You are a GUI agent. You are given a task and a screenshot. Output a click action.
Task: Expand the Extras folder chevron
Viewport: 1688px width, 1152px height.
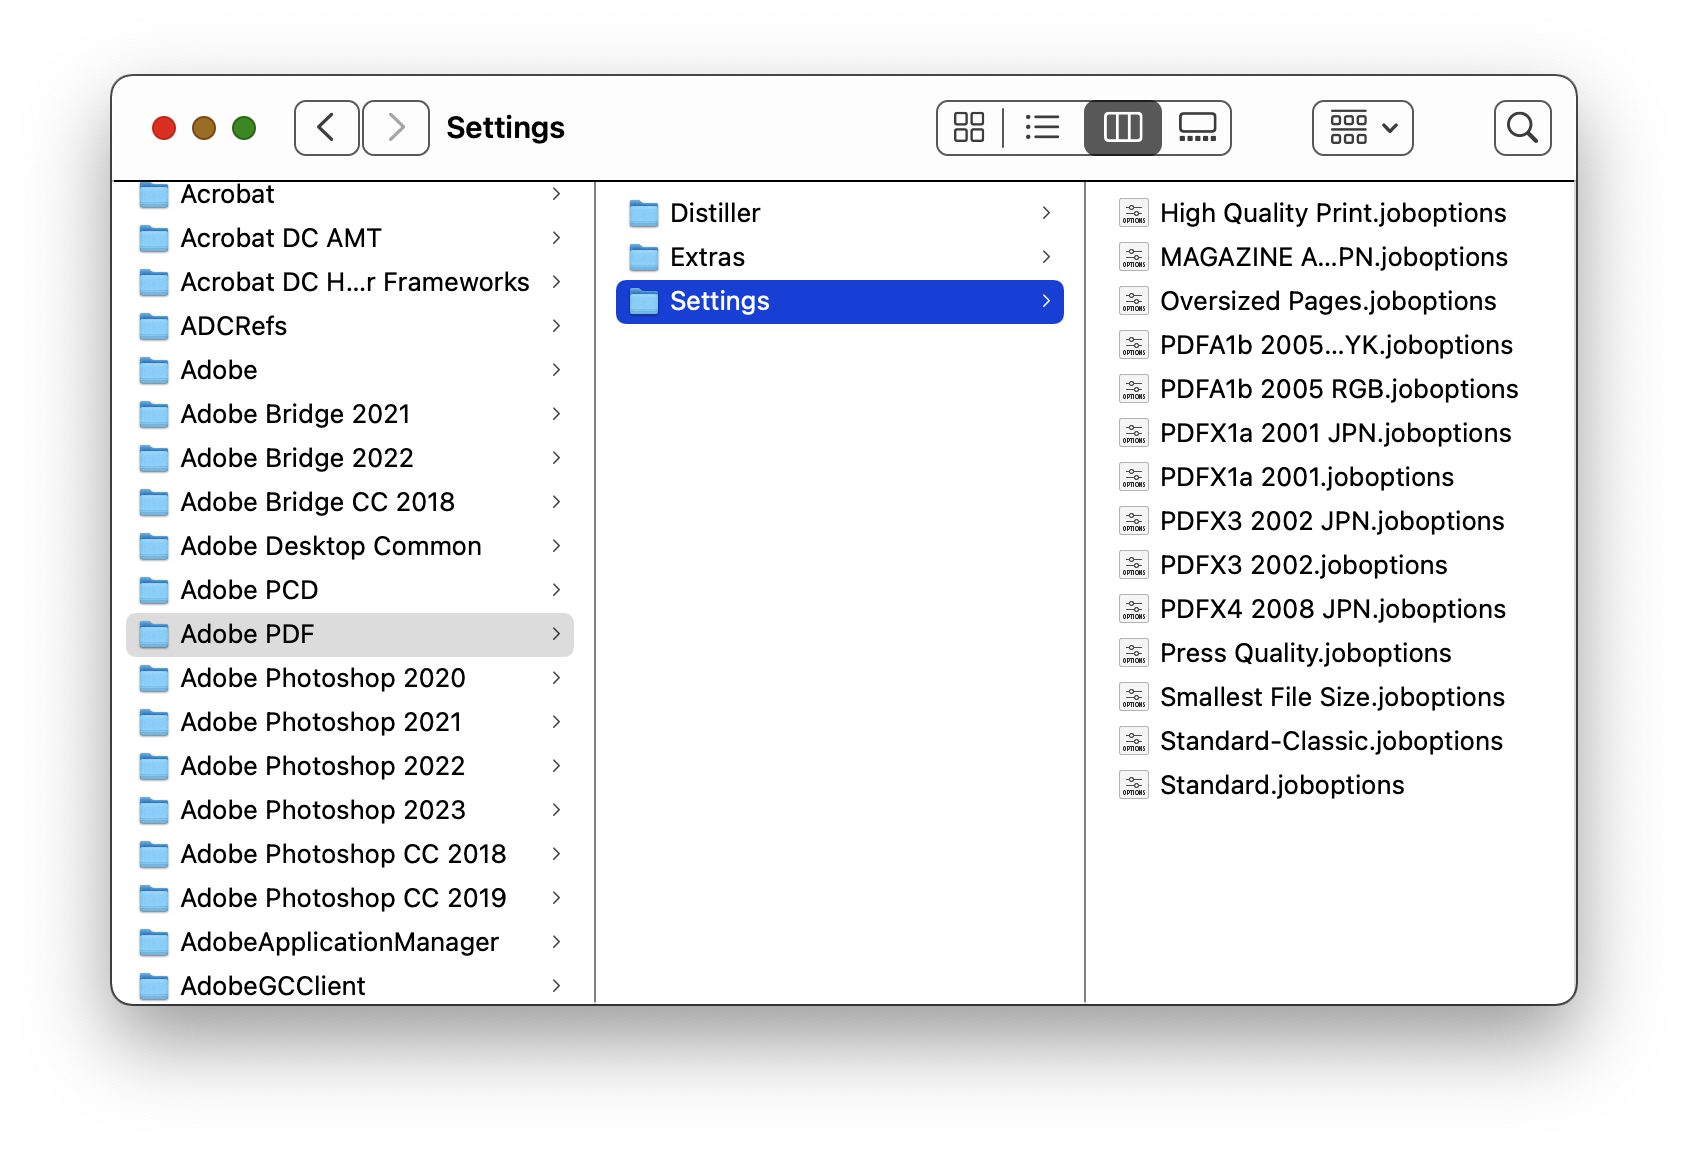[1046, 257]
